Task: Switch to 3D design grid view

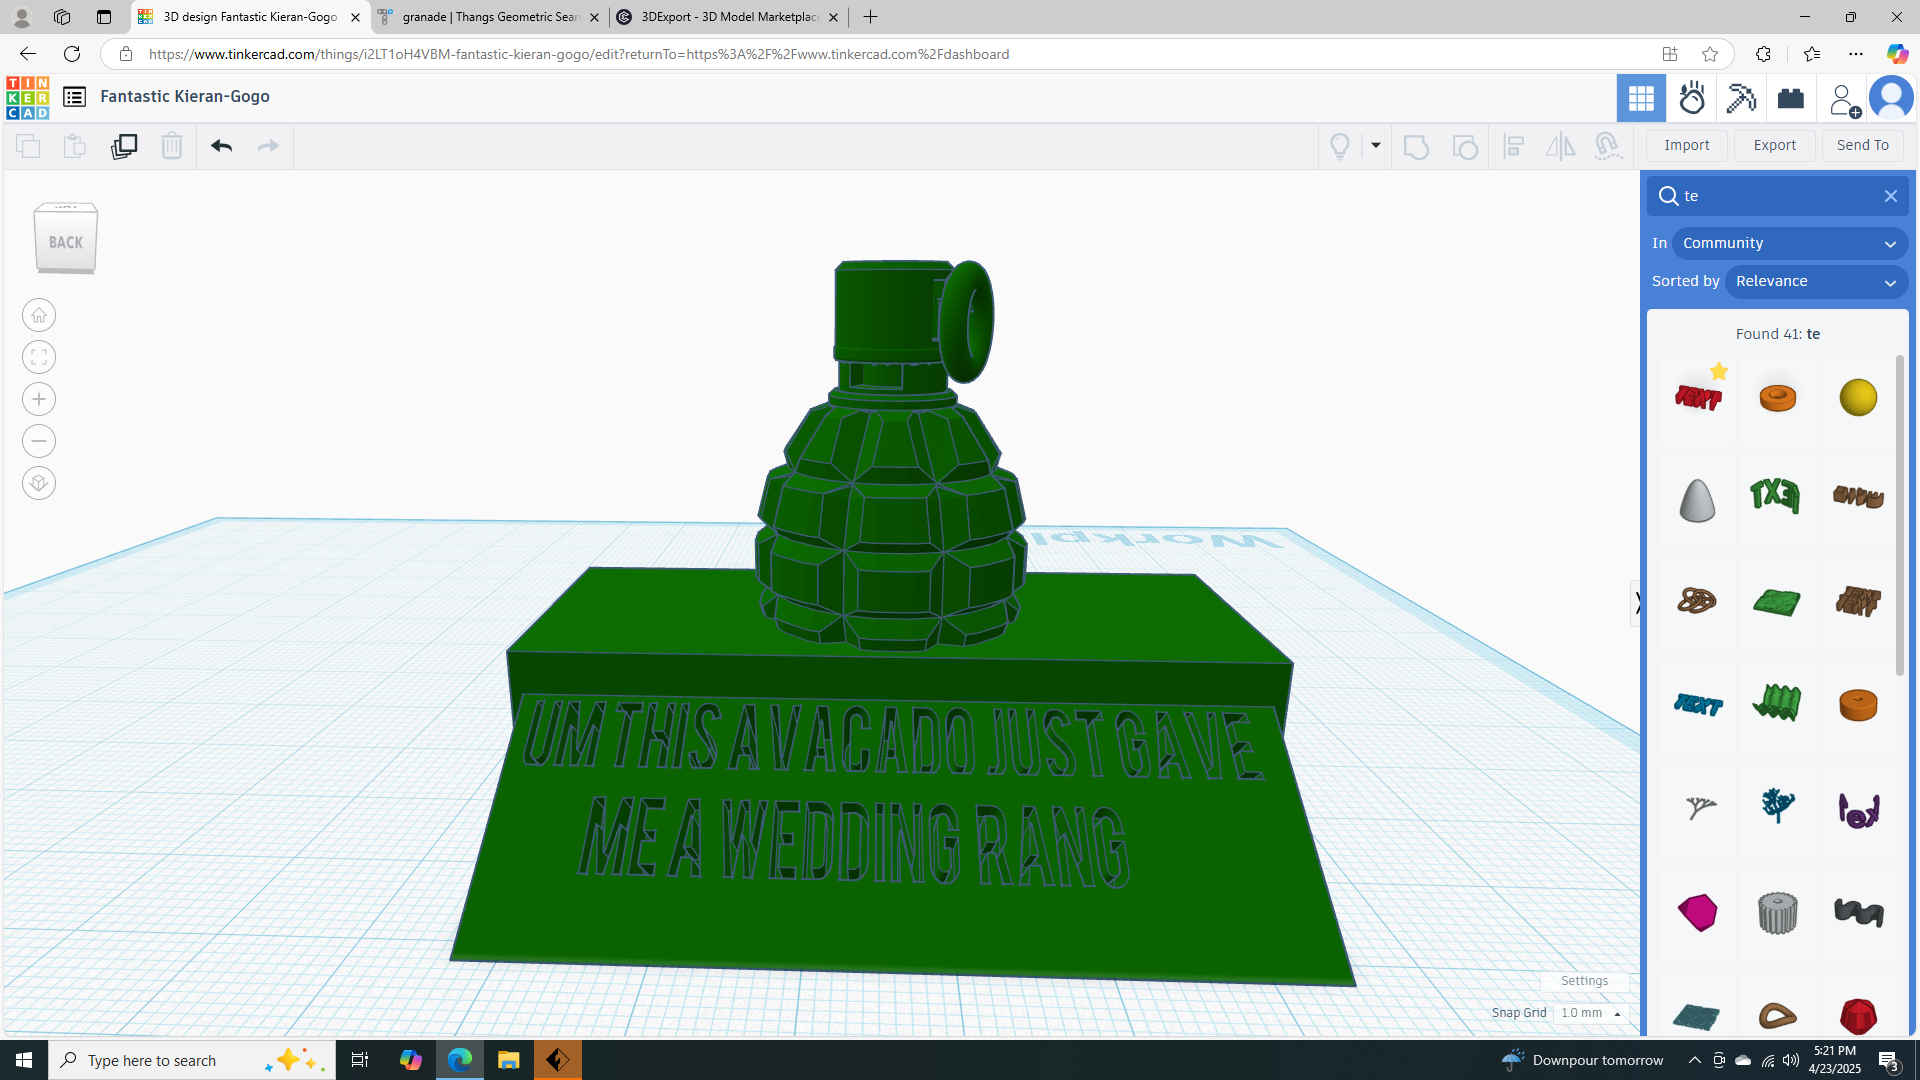Action: [1641, 98]
